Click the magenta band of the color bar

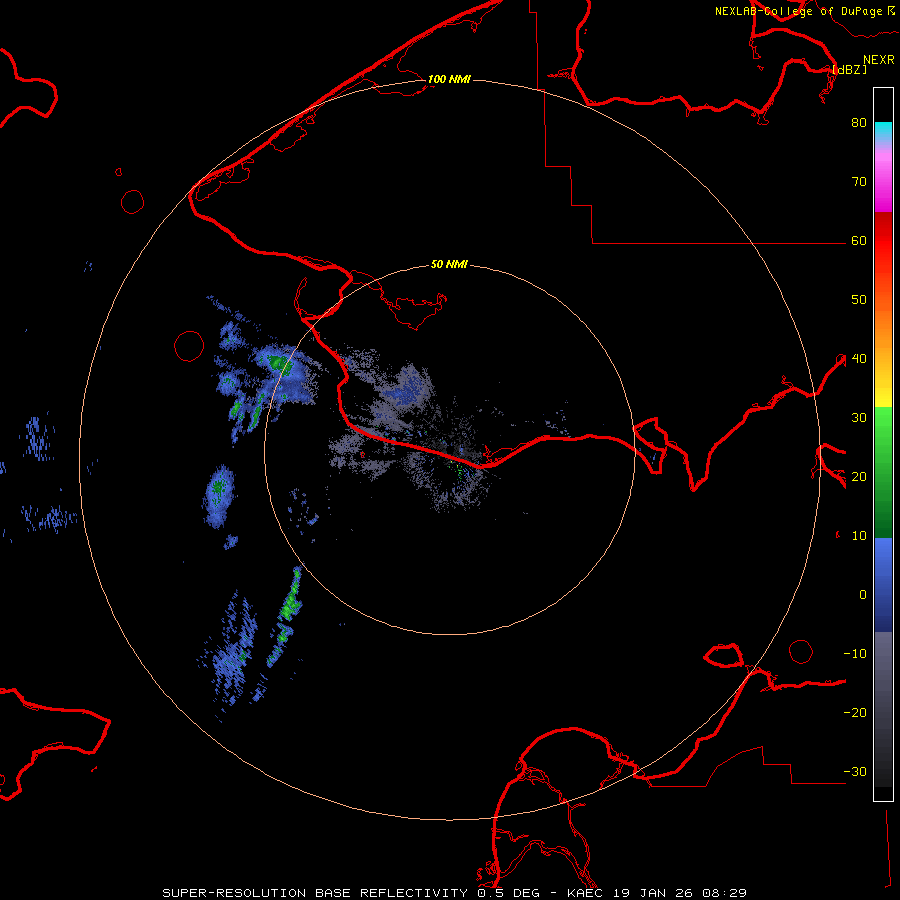[x=883, y=184]
